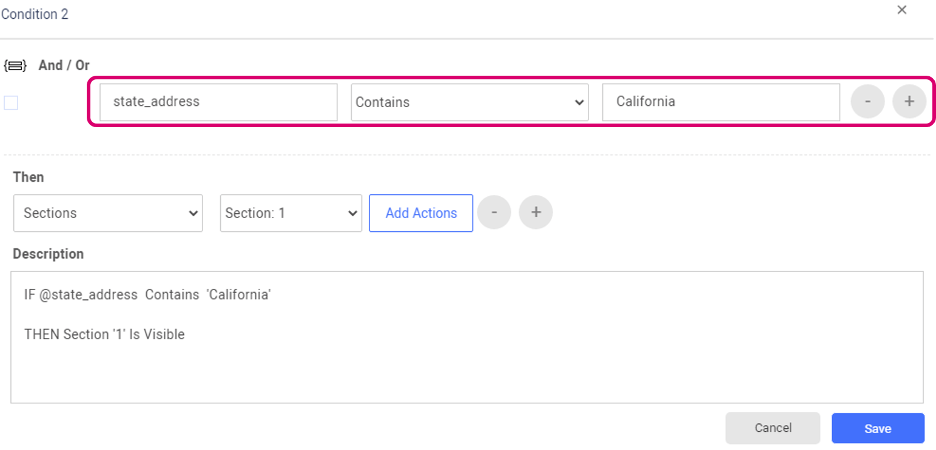Add condition row using plus after California
Image resolution: width=936 pixels, height=450 pixels.
(909, 102)
